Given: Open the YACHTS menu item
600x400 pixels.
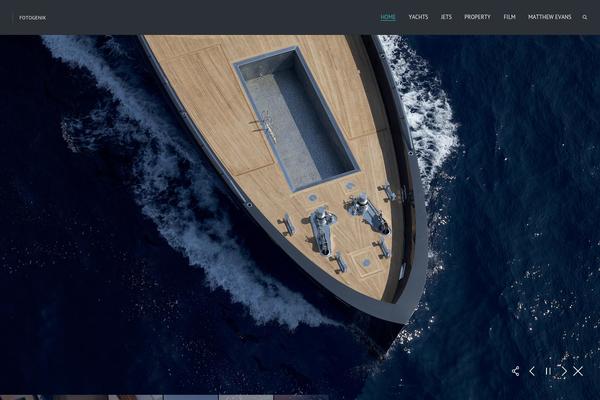Looking at the screenshot, I should [418, 17].
